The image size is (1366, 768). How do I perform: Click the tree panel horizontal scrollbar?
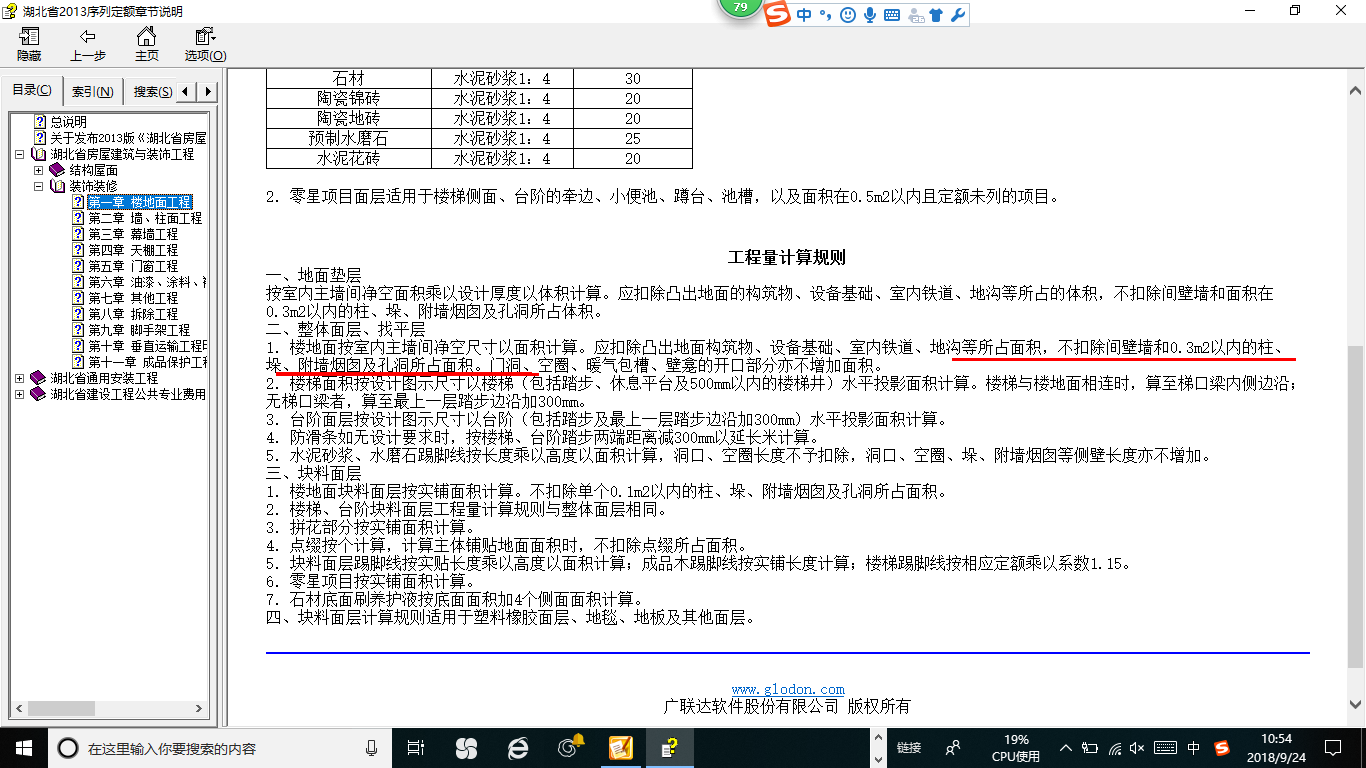[60, 708]
